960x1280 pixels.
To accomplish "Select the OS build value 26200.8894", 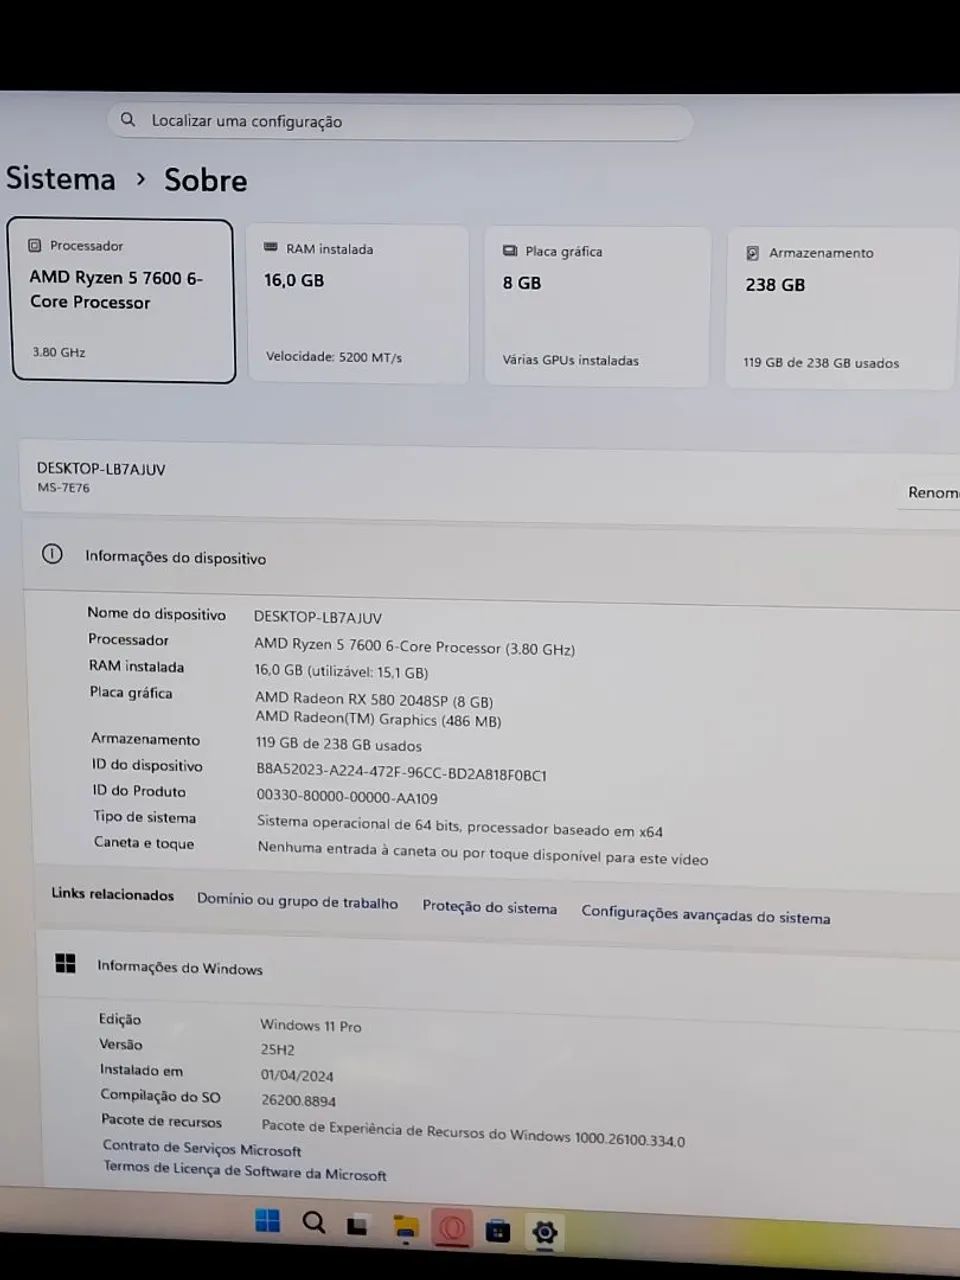I will tap(299, 1100).
